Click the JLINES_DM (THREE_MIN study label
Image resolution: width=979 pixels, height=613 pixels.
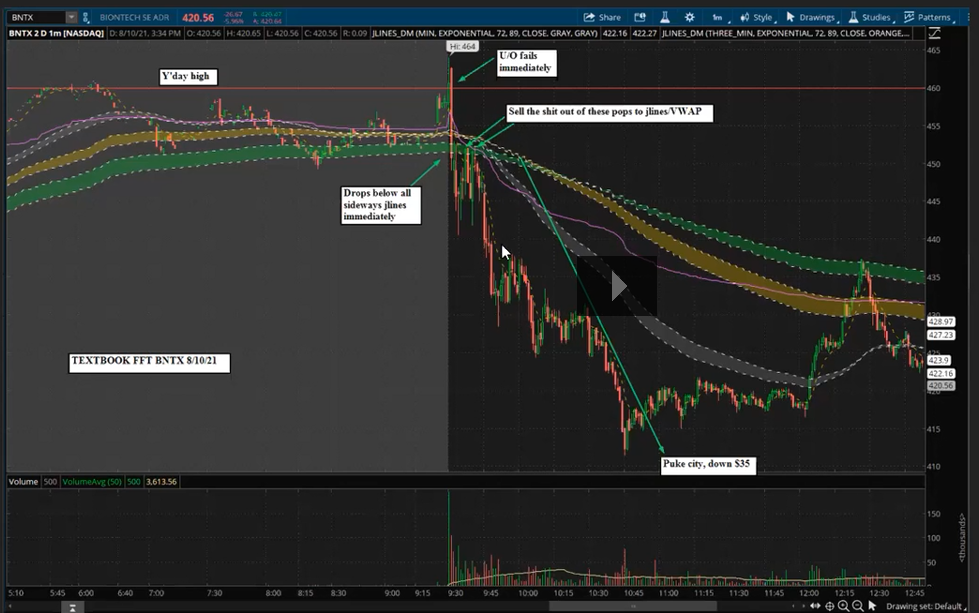pyautogui.click(x=785, y=33)
